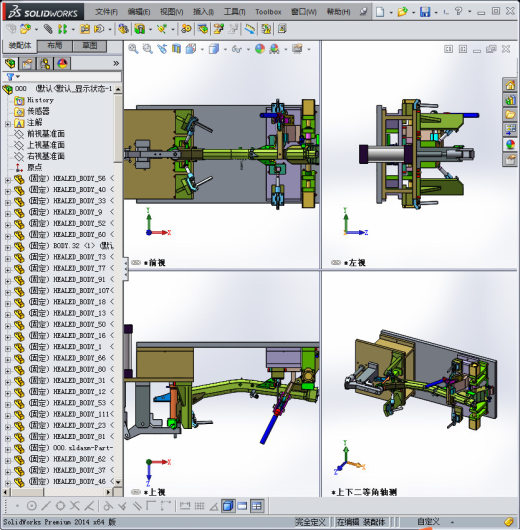Click the Save disk icon in the title bar

(425, 12)
